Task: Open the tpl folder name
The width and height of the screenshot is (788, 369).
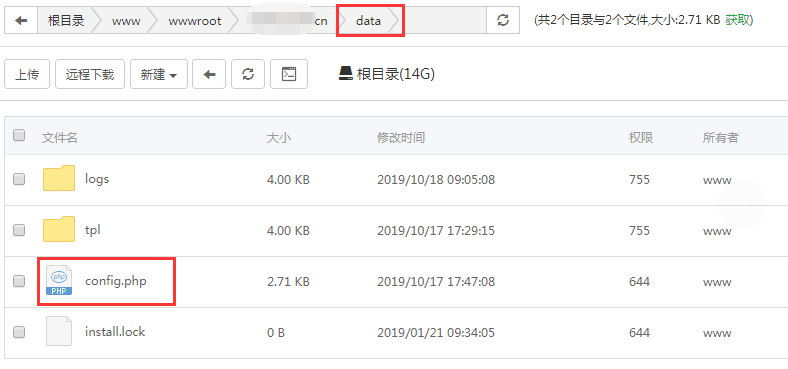Action: point(93,230)
